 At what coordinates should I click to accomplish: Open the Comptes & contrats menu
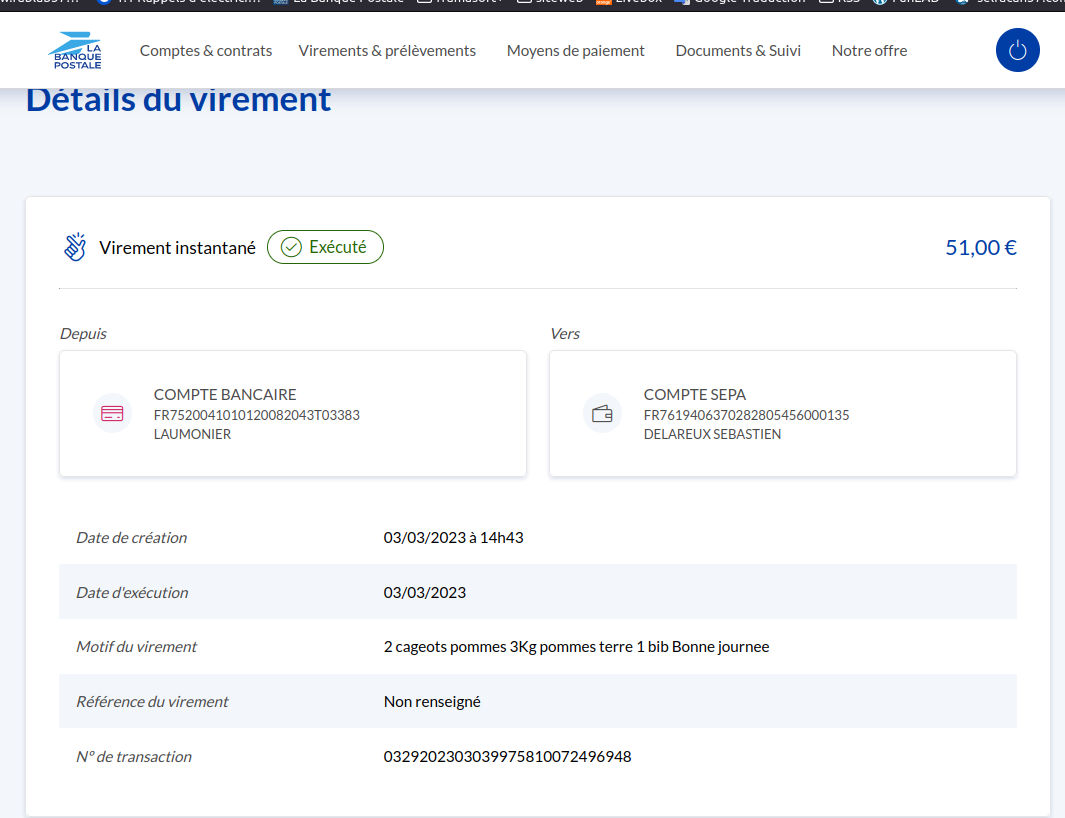pos(206,51)
